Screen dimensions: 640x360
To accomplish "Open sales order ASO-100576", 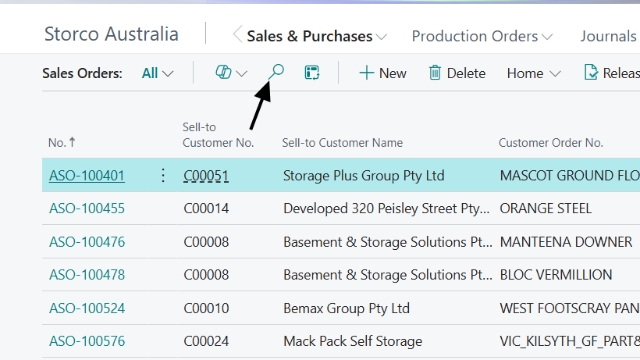I will point(87,341).
